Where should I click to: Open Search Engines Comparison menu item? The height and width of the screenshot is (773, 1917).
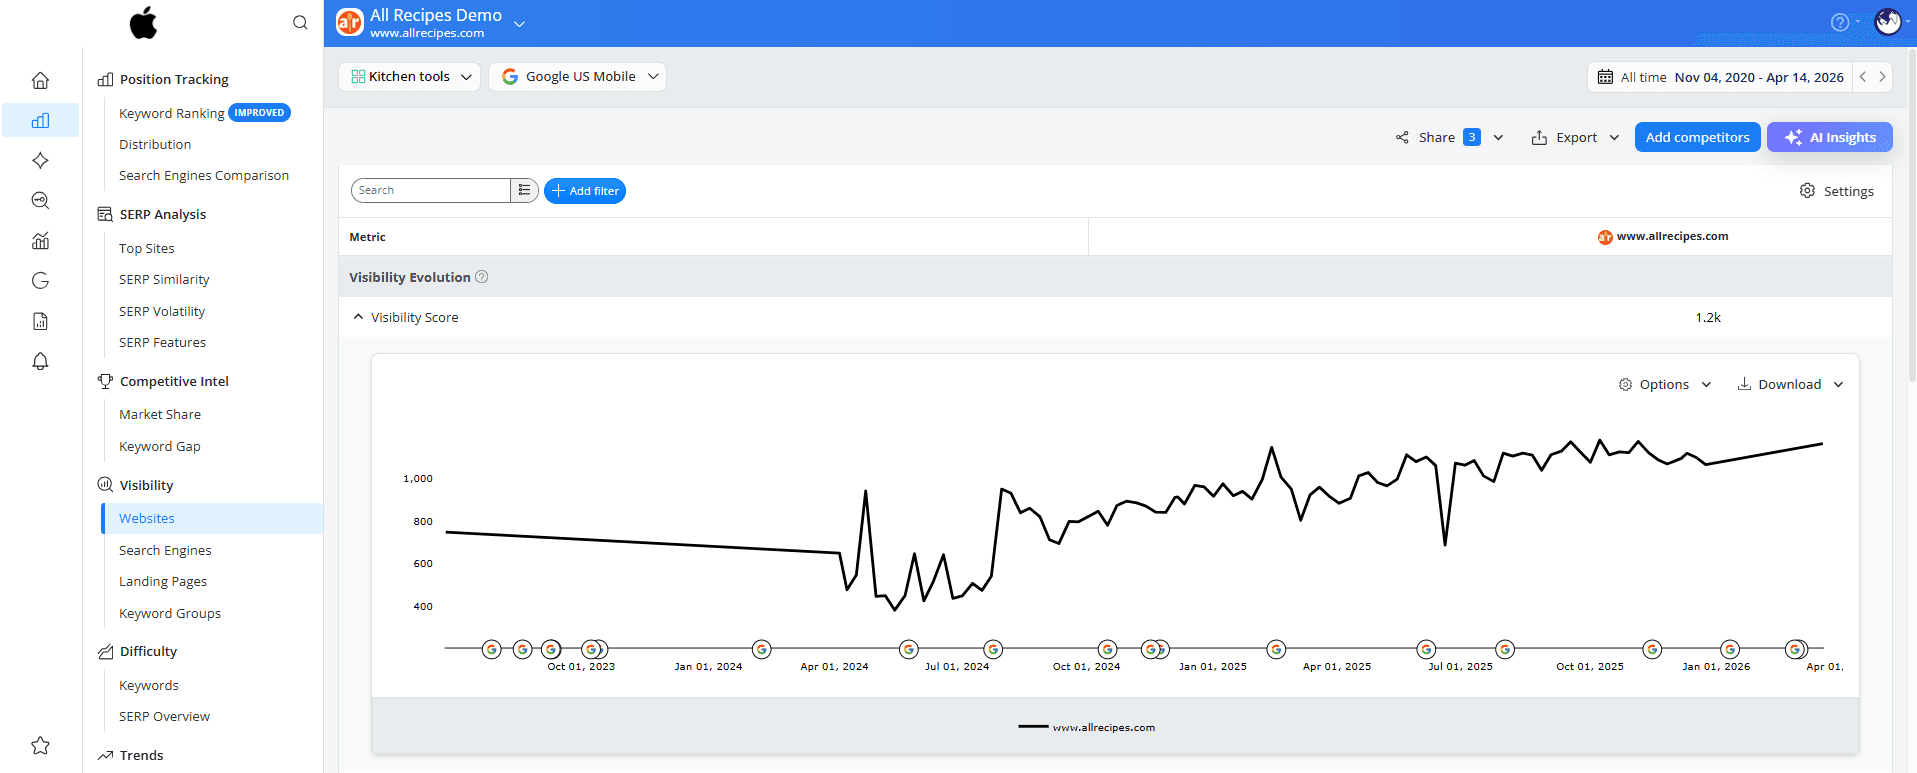204,175
